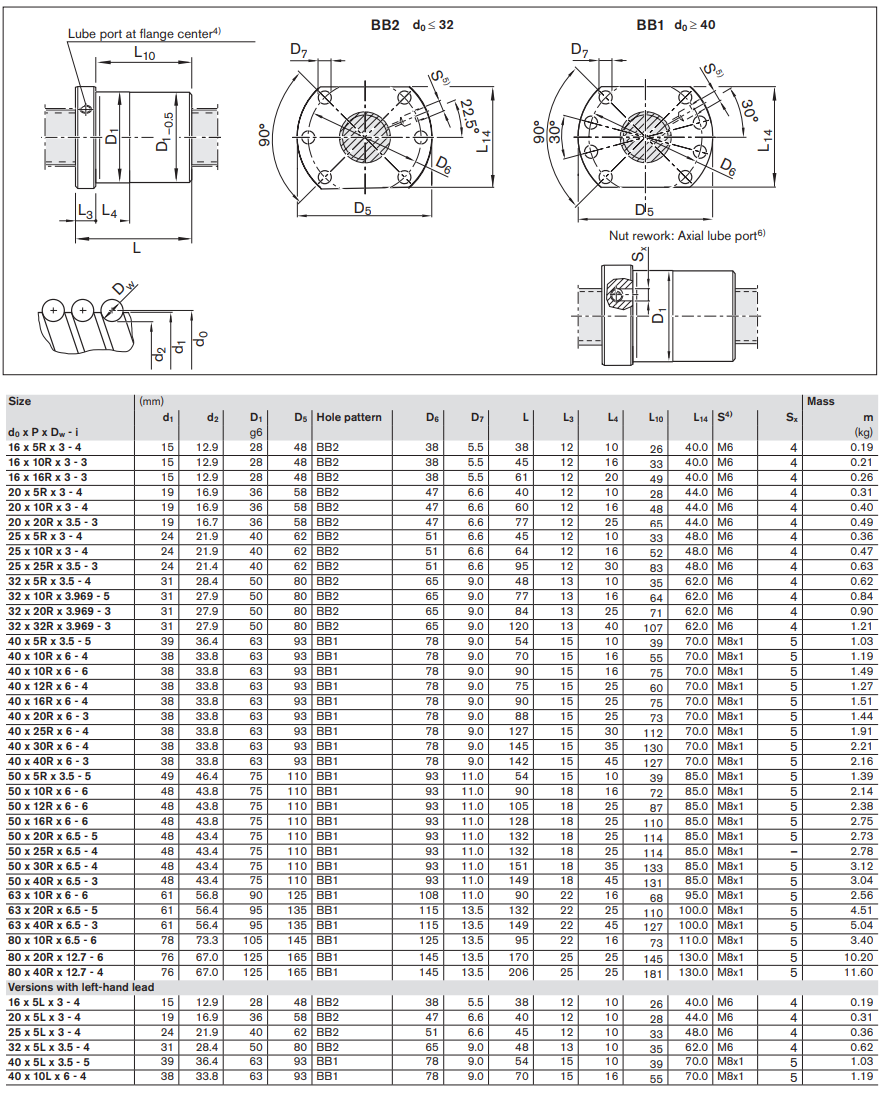This screenshot has height=1098, width=884.
Task: Select size "50 x 40R x 6.5 - 3"
Action: pyautogui.click(x=53, y=881)
